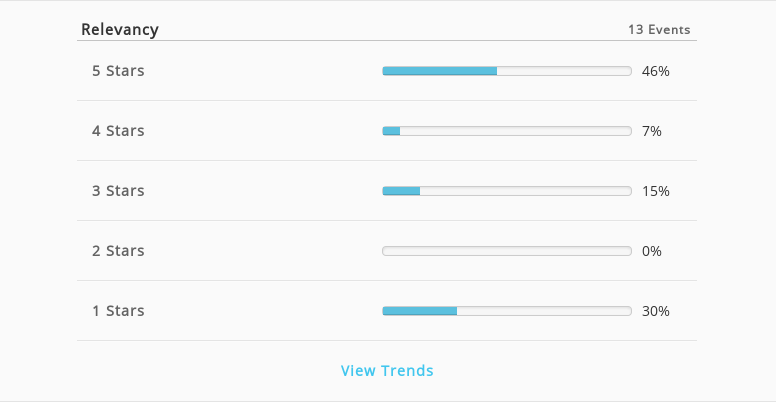
Task: Click the 46% percentage value
Action: coord(656,71)
